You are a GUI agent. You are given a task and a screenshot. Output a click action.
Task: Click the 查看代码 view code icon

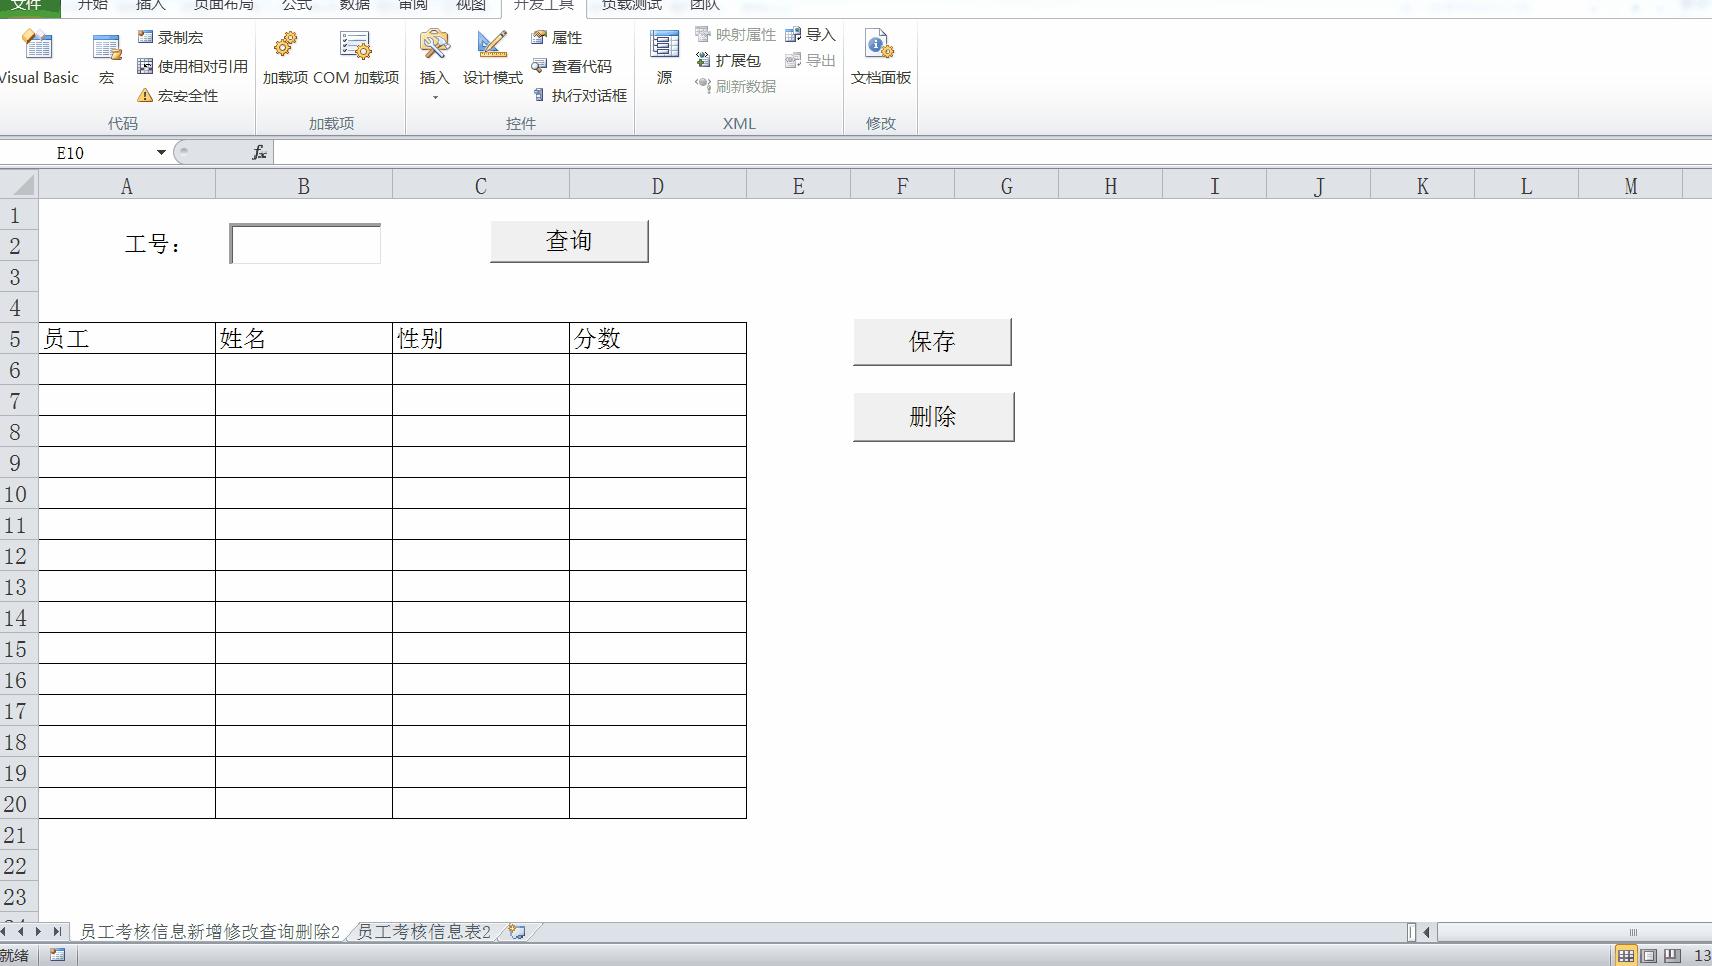[x=538, y=67]
